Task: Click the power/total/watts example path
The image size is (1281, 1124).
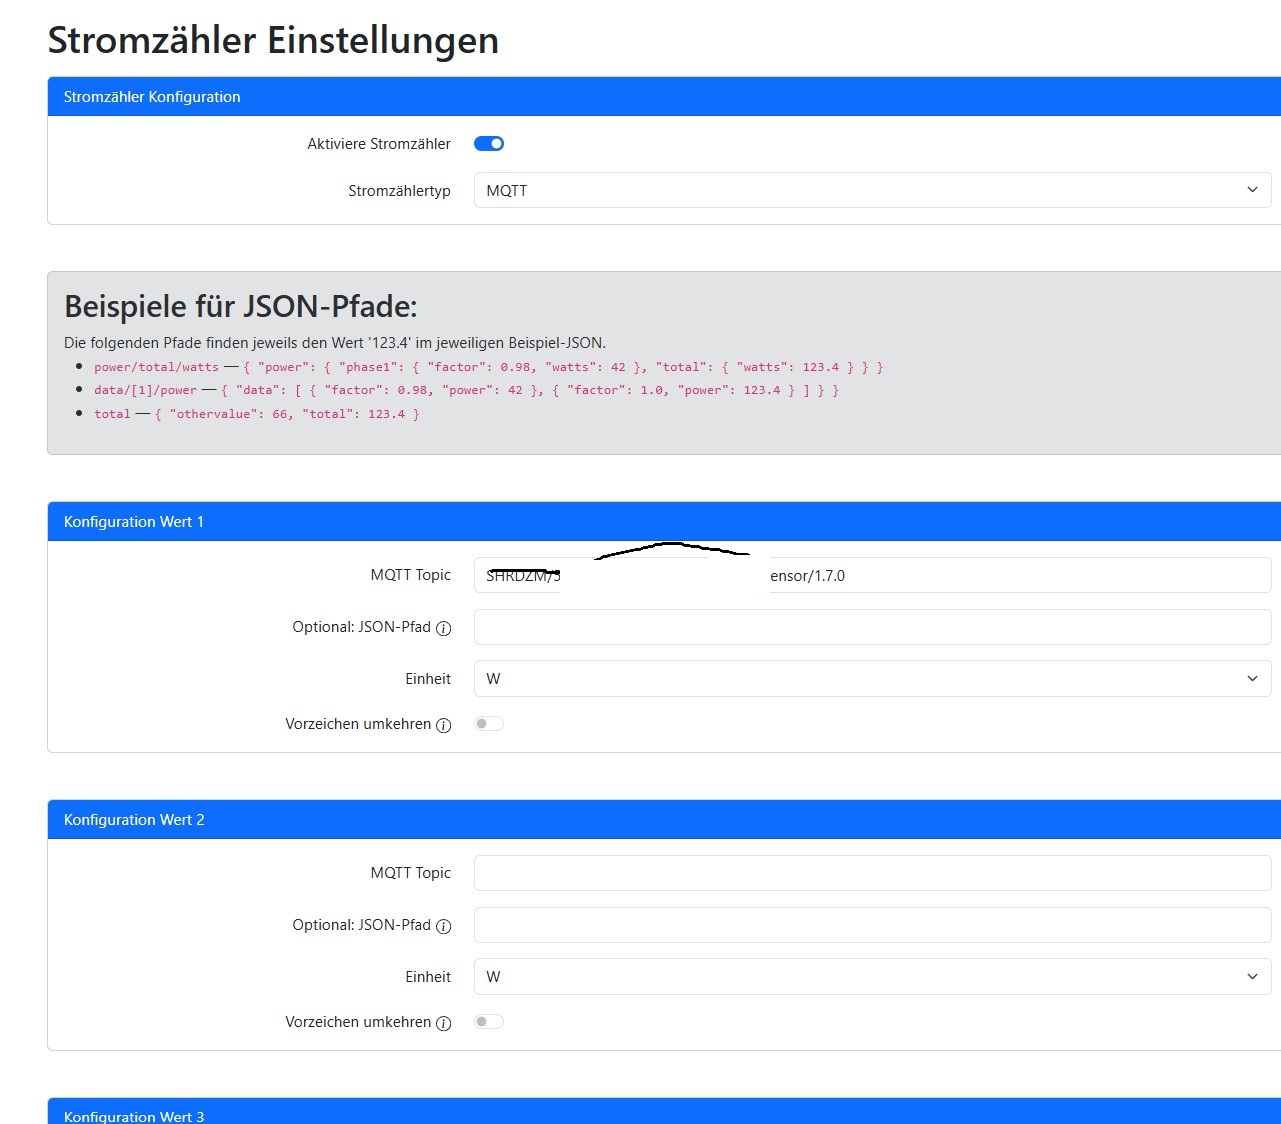Action: [156, 367]
